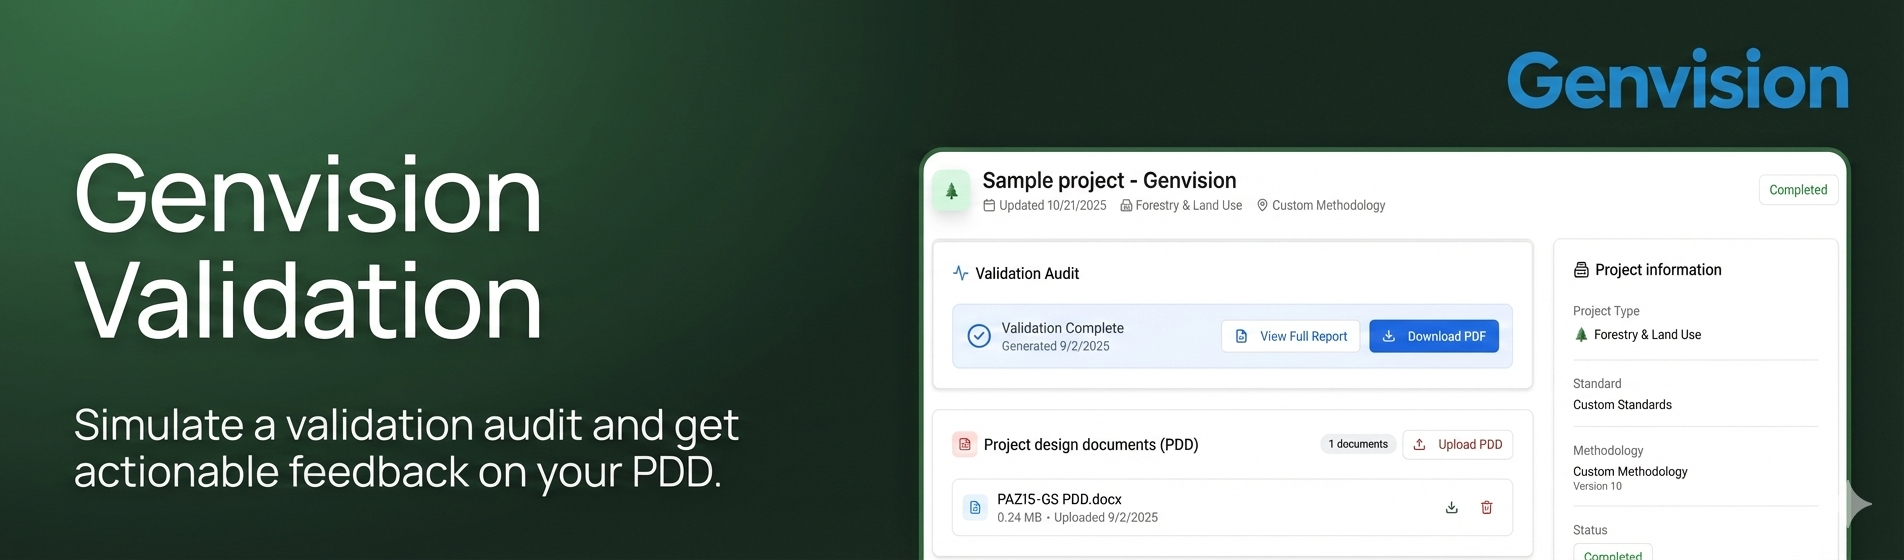Click the blue Genvision logo
Screen dimensions: 1904x560
1677,81
